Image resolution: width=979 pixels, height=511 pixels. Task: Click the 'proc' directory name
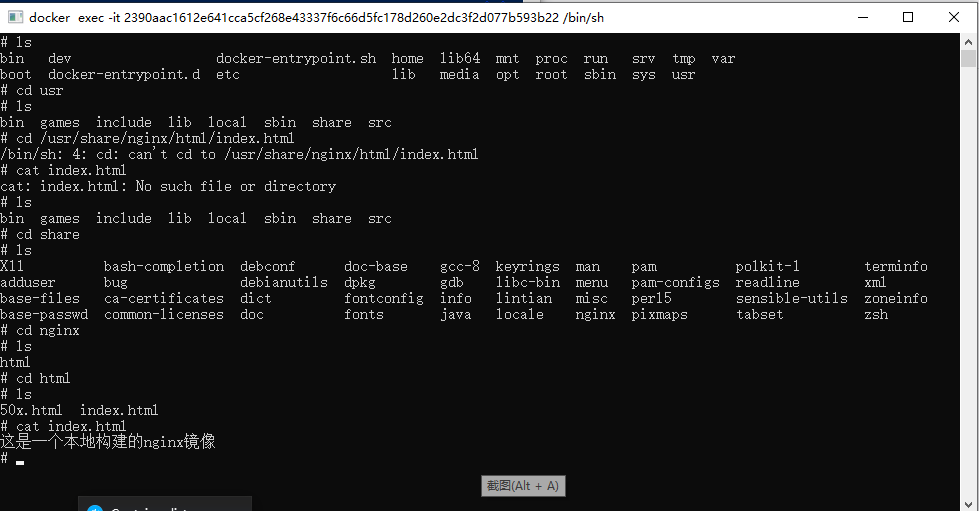pyautogui.click(x=551, y=59)
